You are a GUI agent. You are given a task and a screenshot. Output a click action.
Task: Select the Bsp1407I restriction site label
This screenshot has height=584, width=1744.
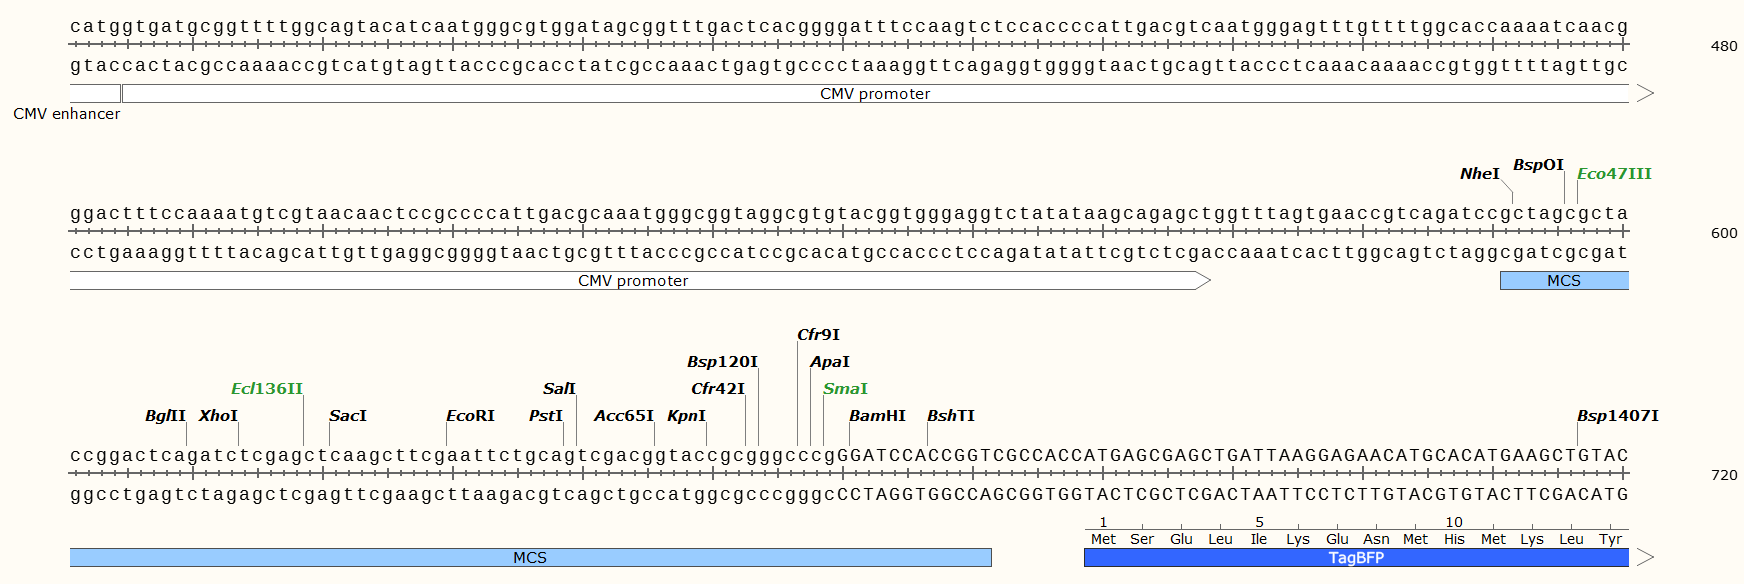pos(1617,416)
